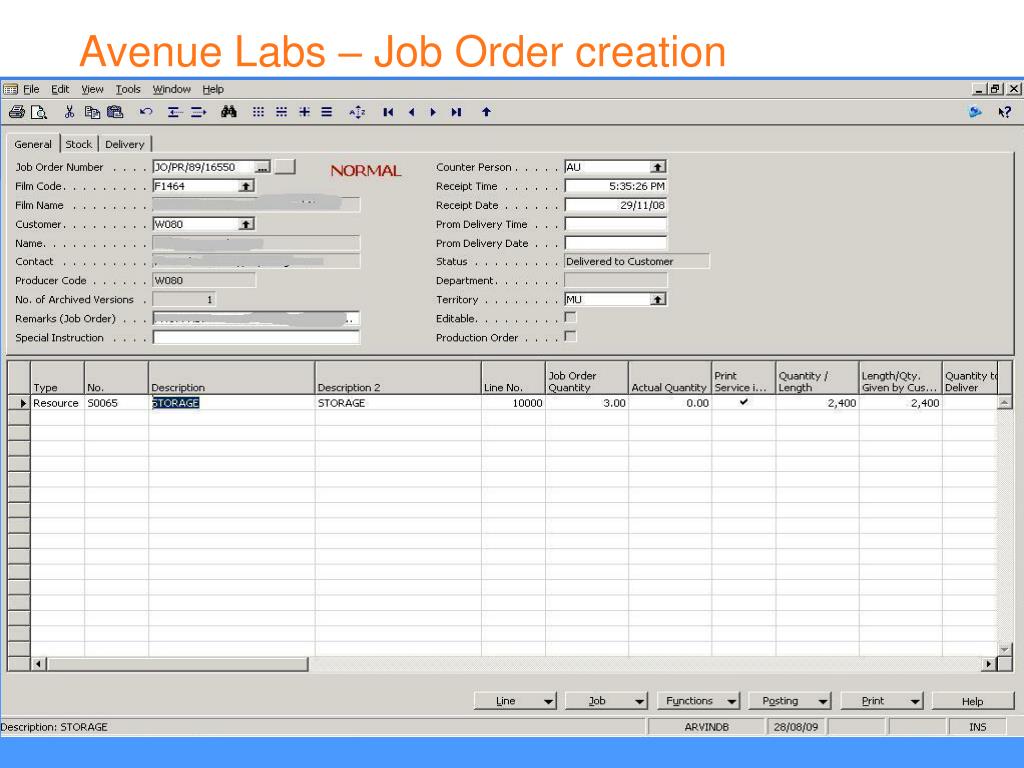This screenshot has height=768, width=1024.
Task: Open the Line menu button
Action: 515,701
